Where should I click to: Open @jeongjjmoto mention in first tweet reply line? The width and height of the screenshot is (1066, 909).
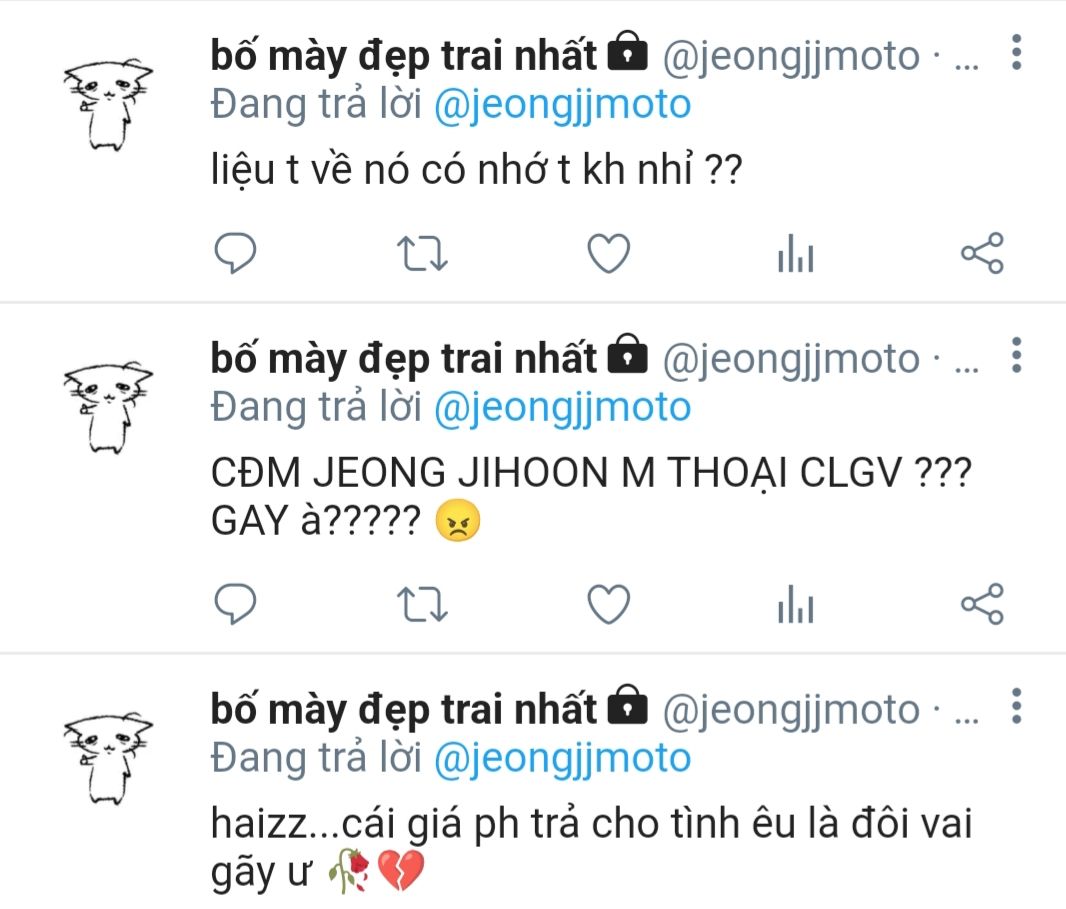click(x=562, y=105)
